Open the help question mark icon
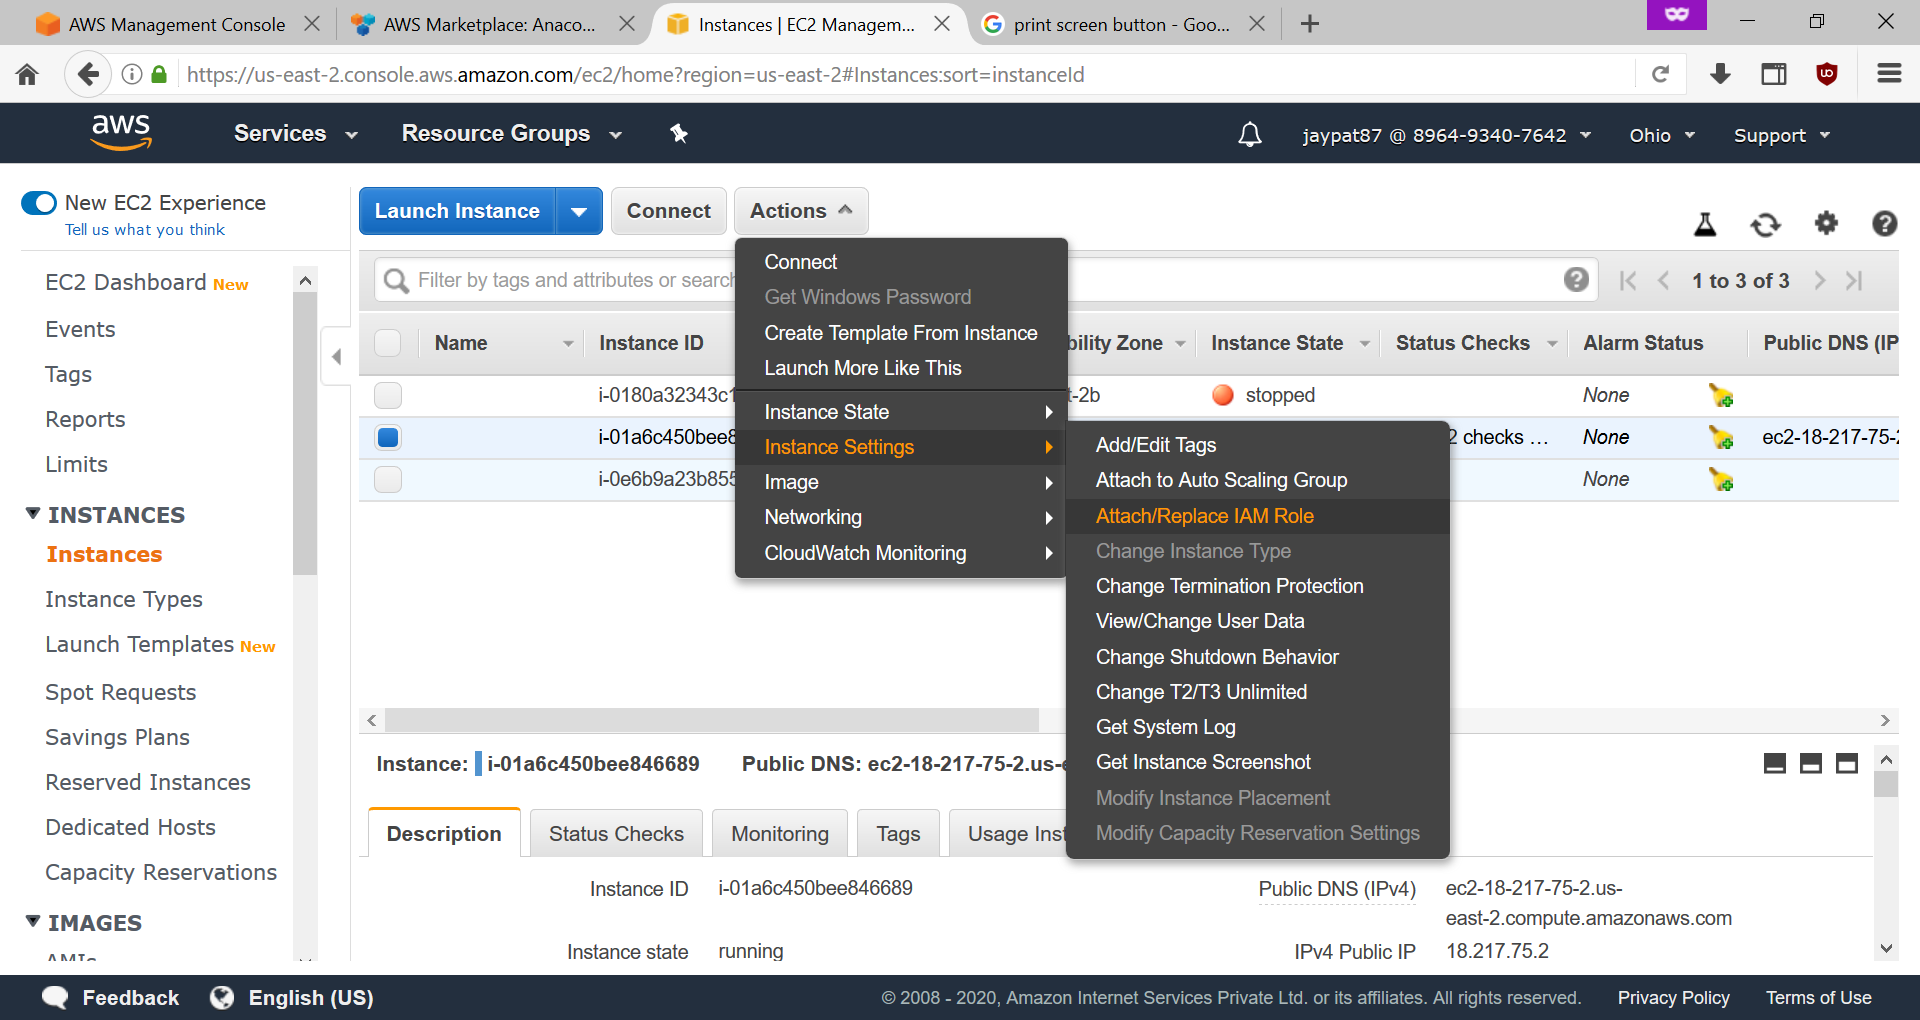 (1884, 223)
